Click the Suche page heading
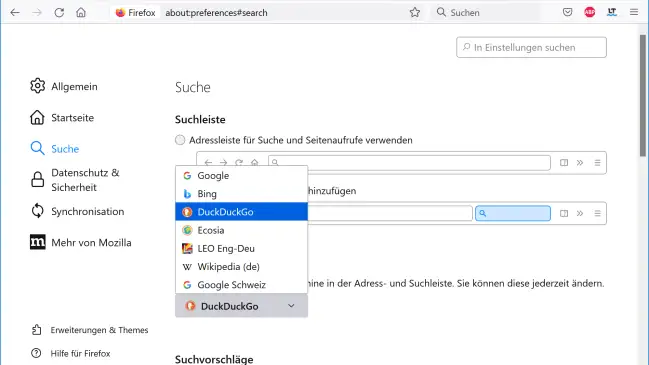The height and width of the screenshot is (365, 649). tap(193, 87)
